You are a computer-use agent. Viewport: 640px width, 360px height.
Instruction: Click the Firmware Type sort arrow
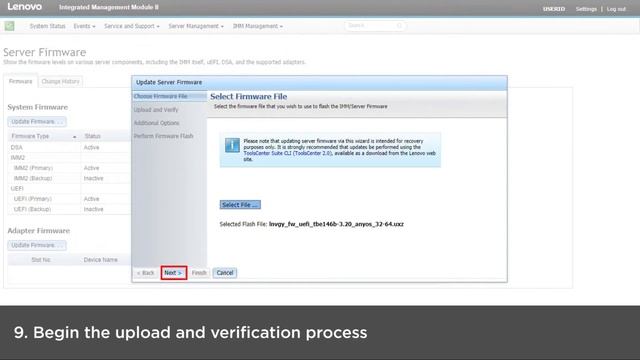point(74,137)
